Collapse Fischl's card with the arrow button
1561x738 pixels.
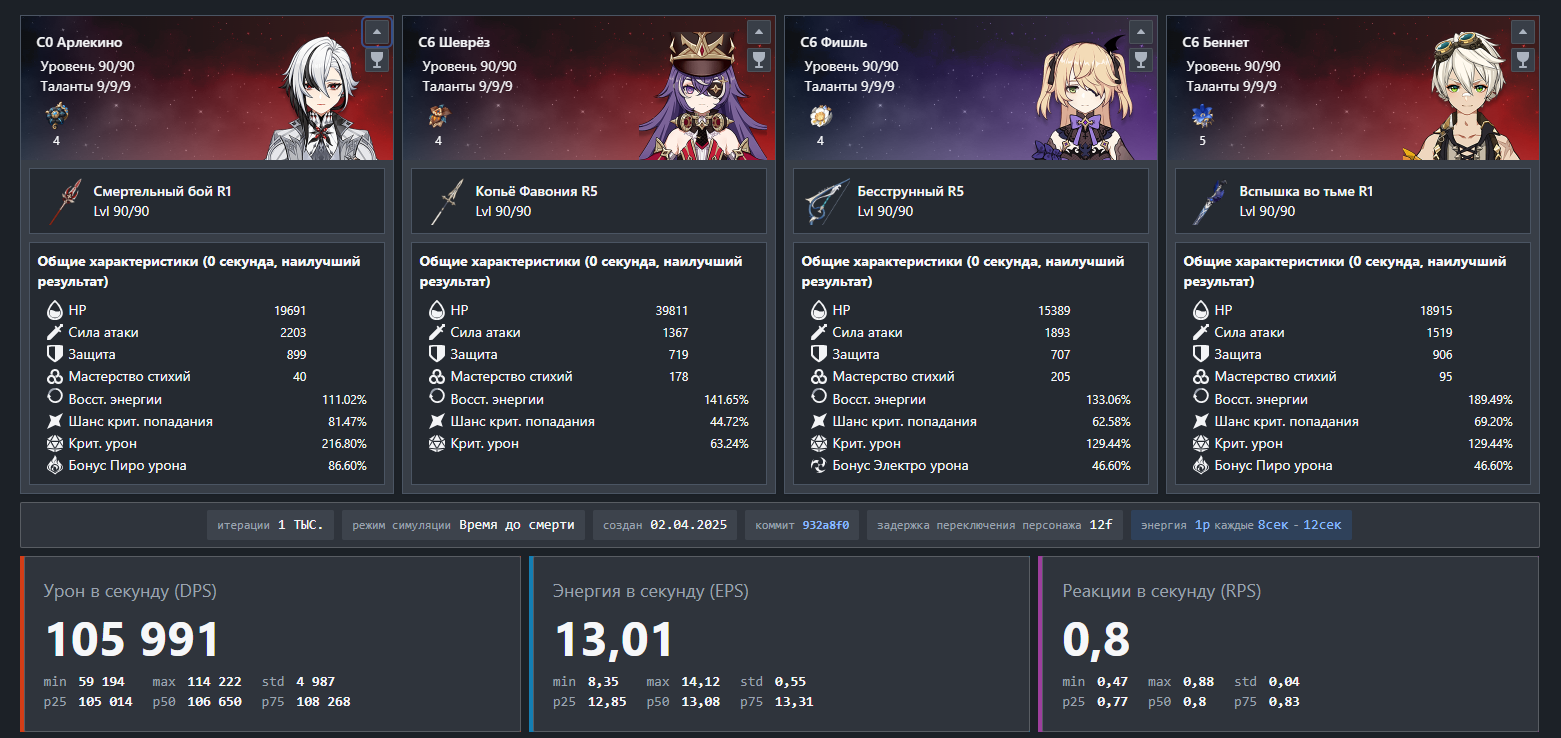(x=1141, y=32)
